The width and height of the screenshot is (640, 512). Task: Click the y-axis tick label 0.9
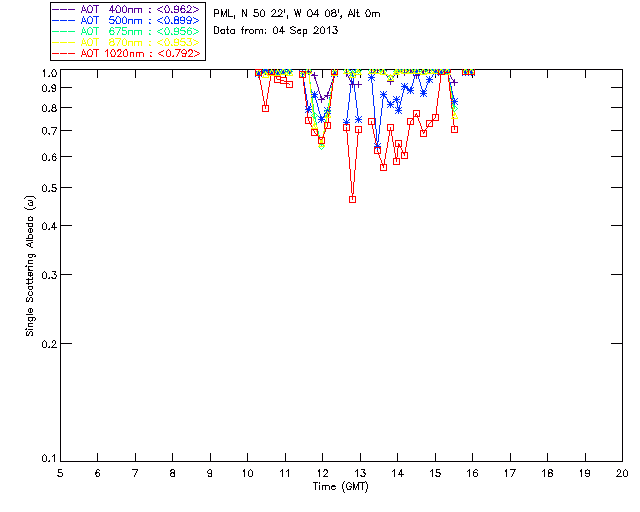click(49, 88)
